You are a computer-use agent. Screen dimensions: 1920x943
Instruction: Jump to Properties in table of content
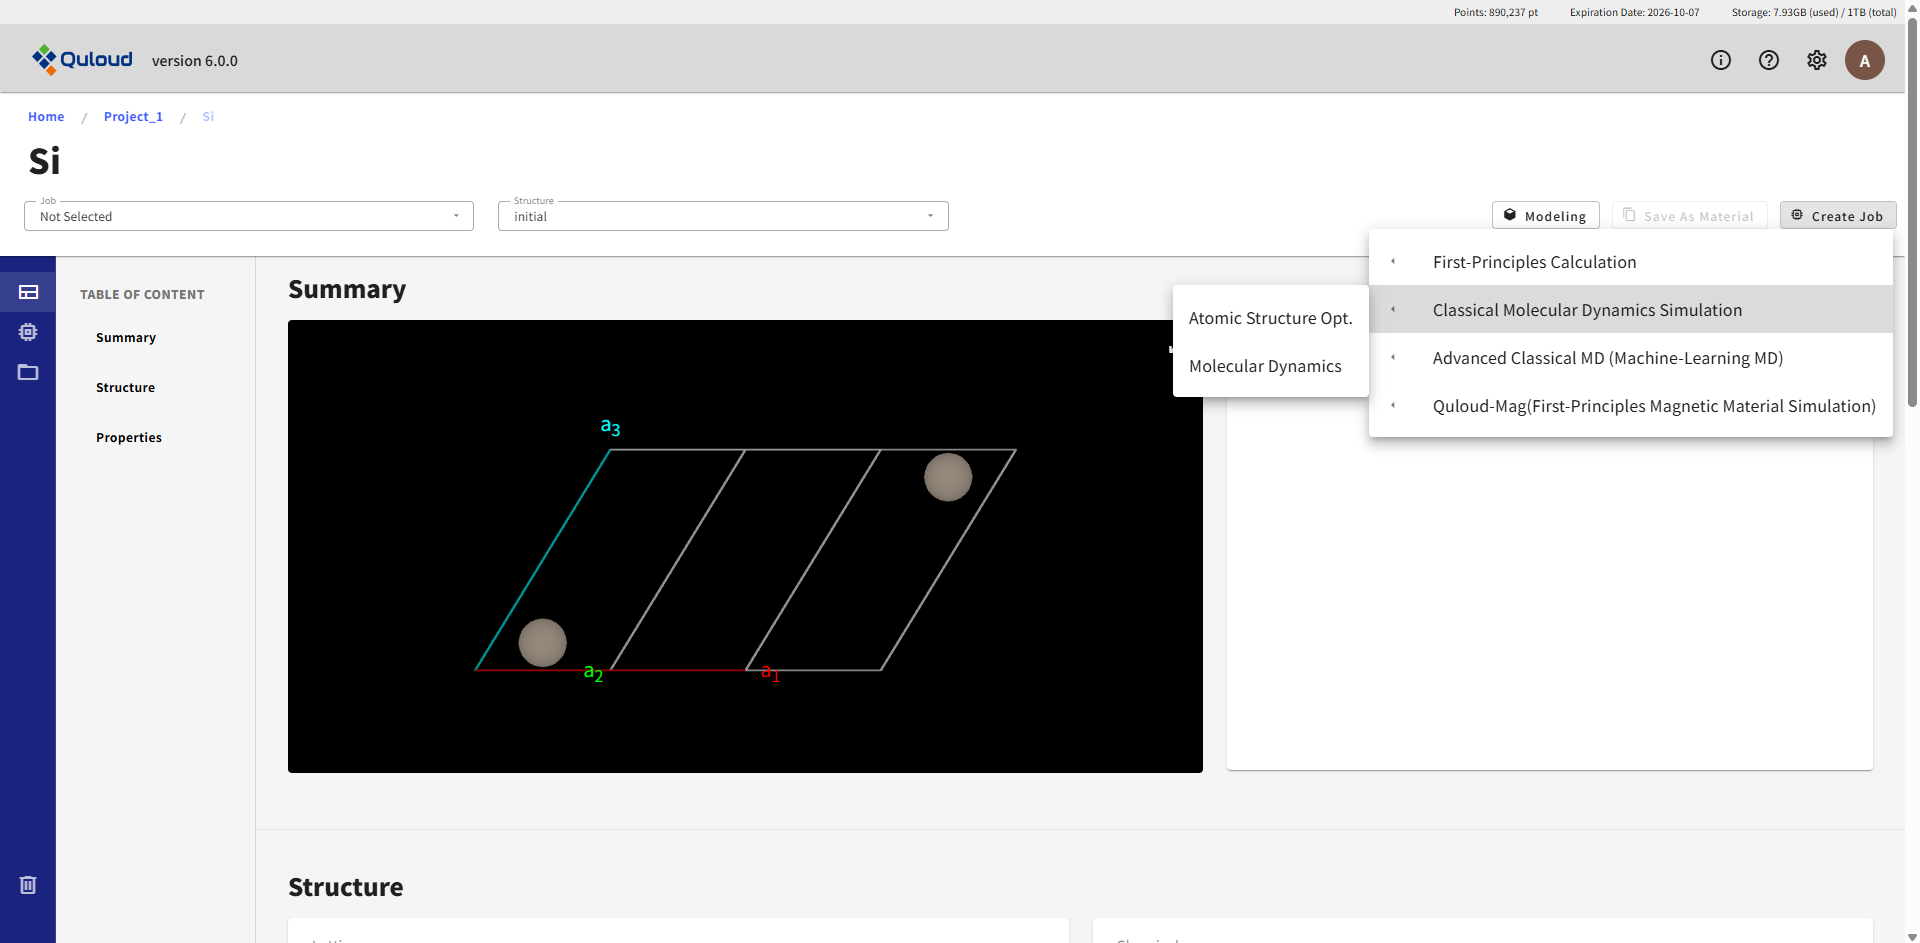tap(129, 438)
